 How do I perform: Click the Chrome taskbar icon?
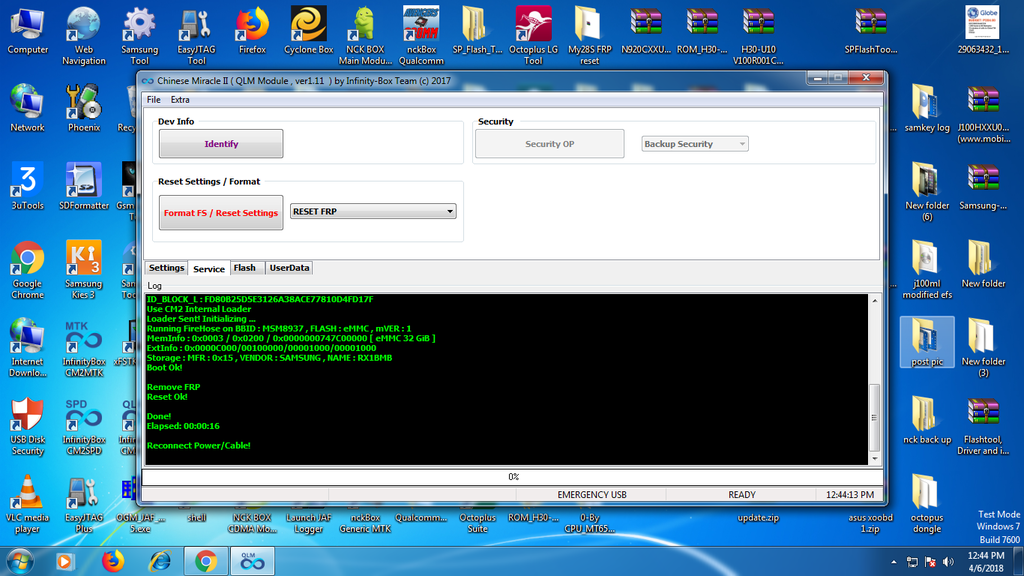(x=206, y=561)
